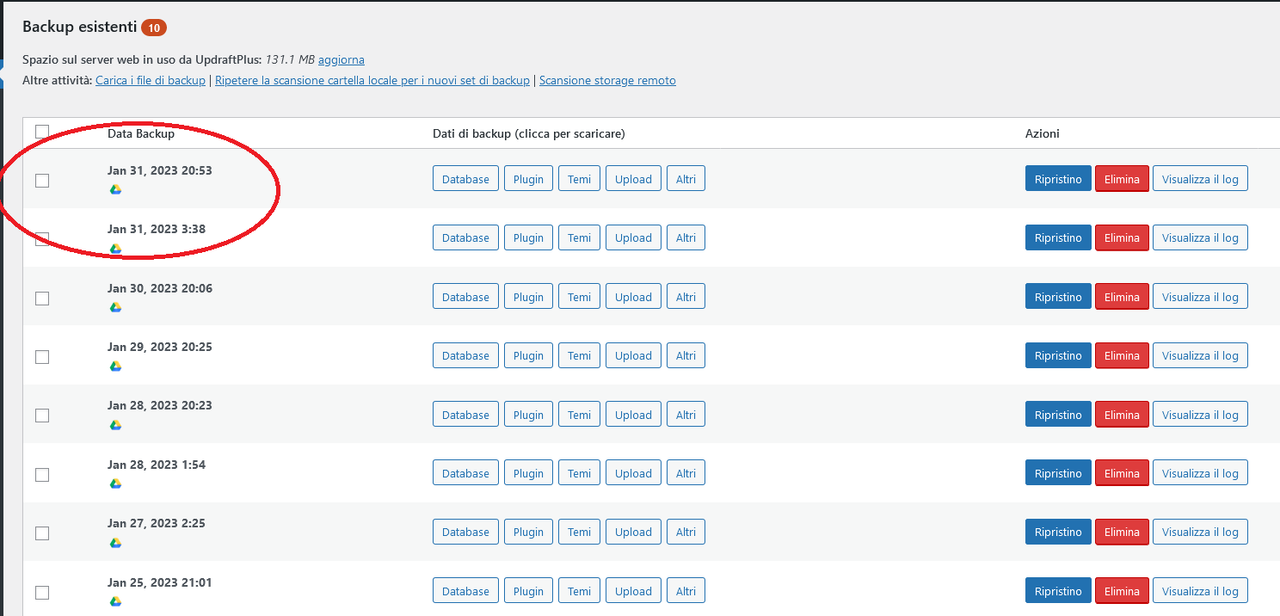The height and width of the screenshot is (616, 1280).
Task: Select the Jan 28, 2023 1:54 backup checkbox
Action: (x=42, y=474)
